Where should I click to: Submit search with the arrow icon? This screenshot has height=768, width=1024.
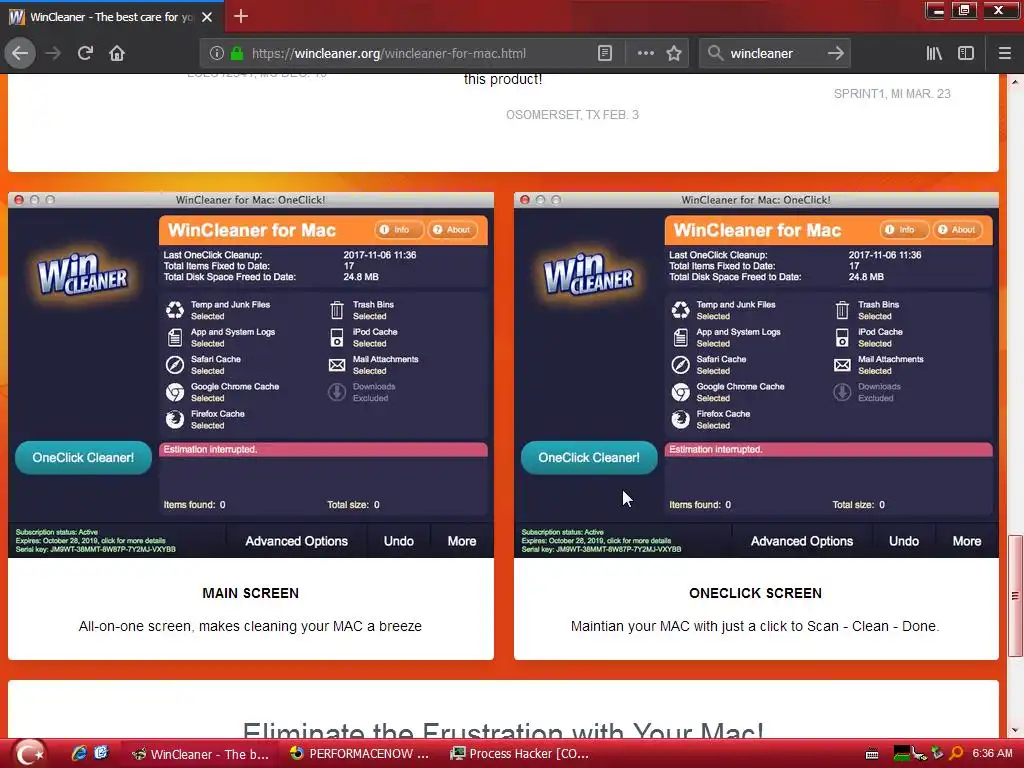[835, 53]
